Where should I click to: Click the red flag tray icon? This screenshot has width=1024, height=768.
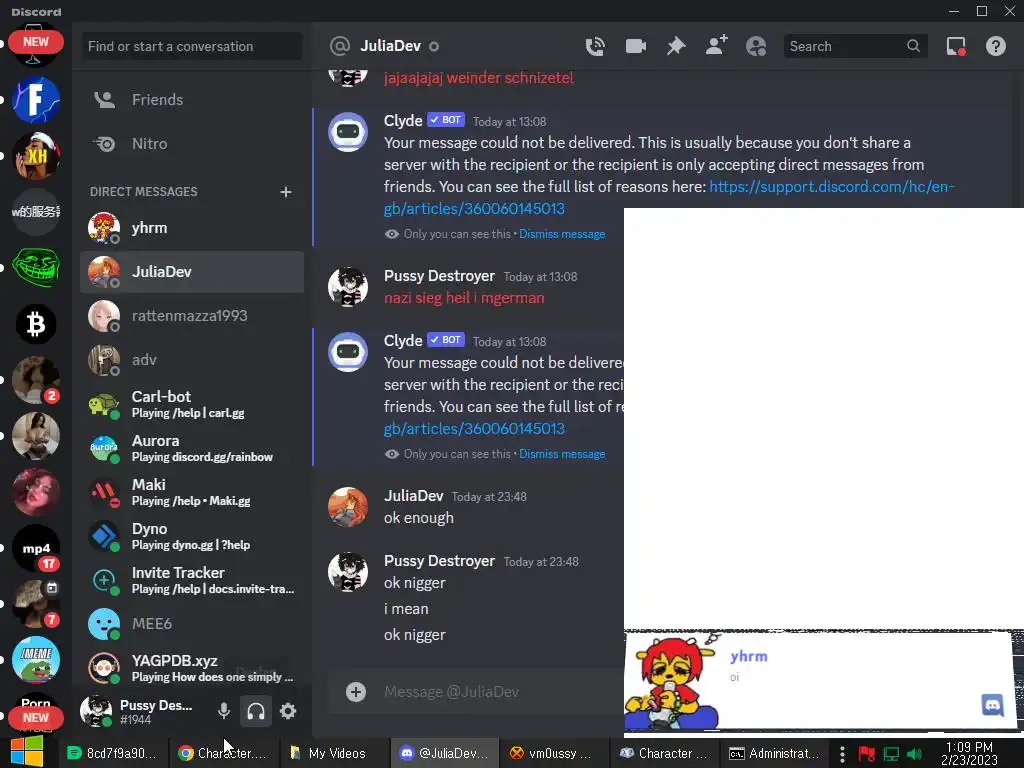867,754
